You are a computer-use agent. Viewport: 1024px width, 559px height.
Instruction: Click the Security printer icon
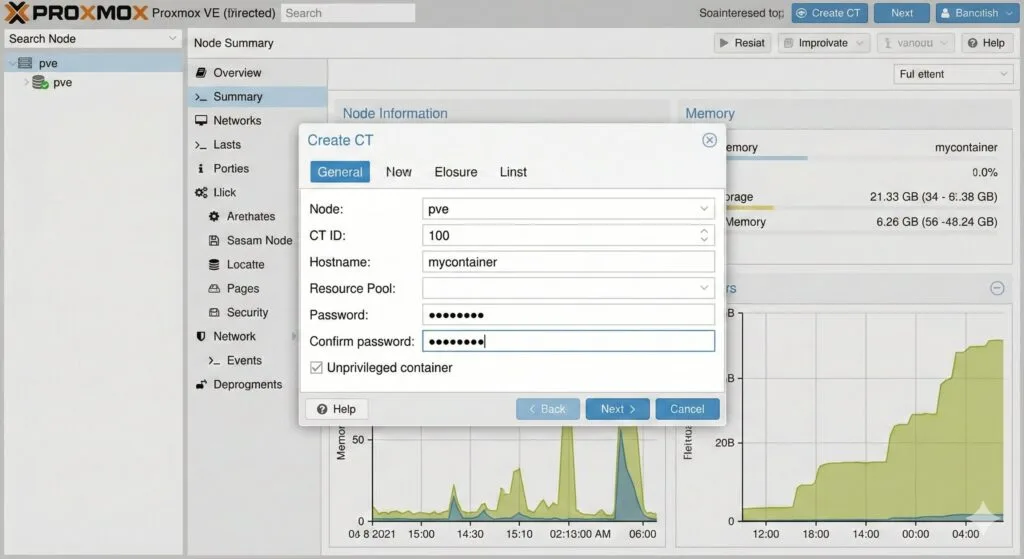point(215,313)
